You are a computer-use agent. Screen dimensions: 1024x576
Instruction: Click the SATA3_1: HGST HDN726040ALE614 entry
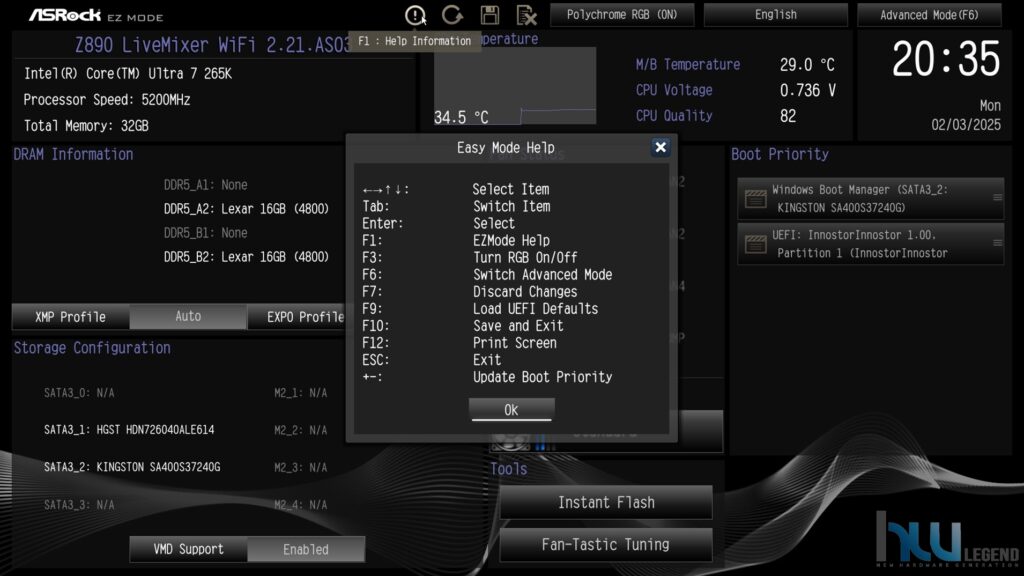[x=129, y=430]
